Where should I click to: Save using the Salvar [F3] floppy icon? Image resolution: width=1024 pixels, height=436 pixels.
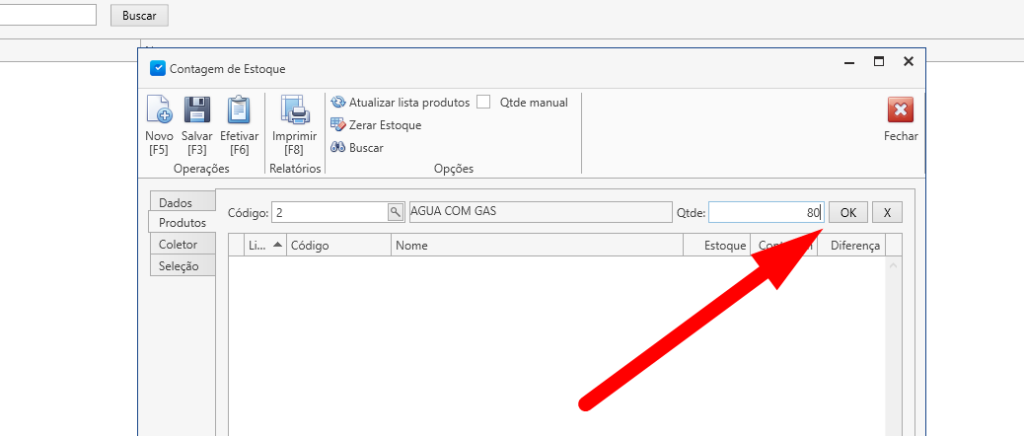click(197, 111)
